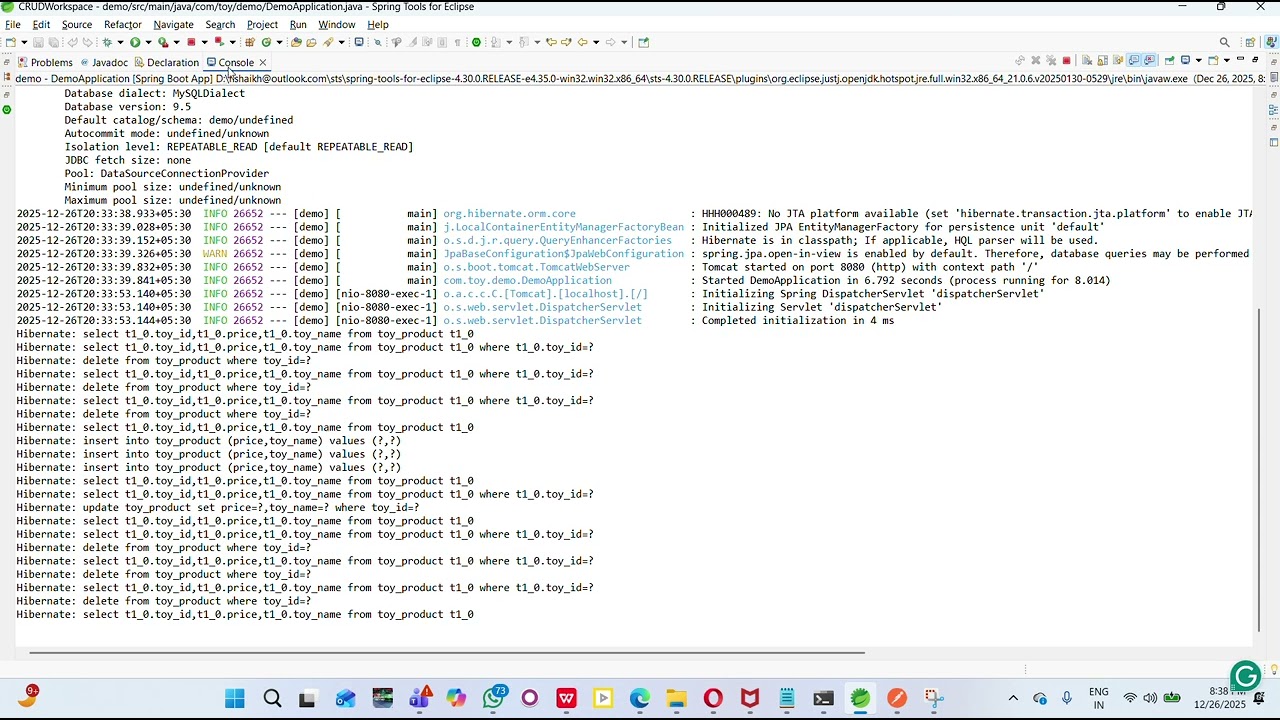This screenshot has width=1280, height=720.
Task: Open the File menu
Action: (x=13, y=25)
